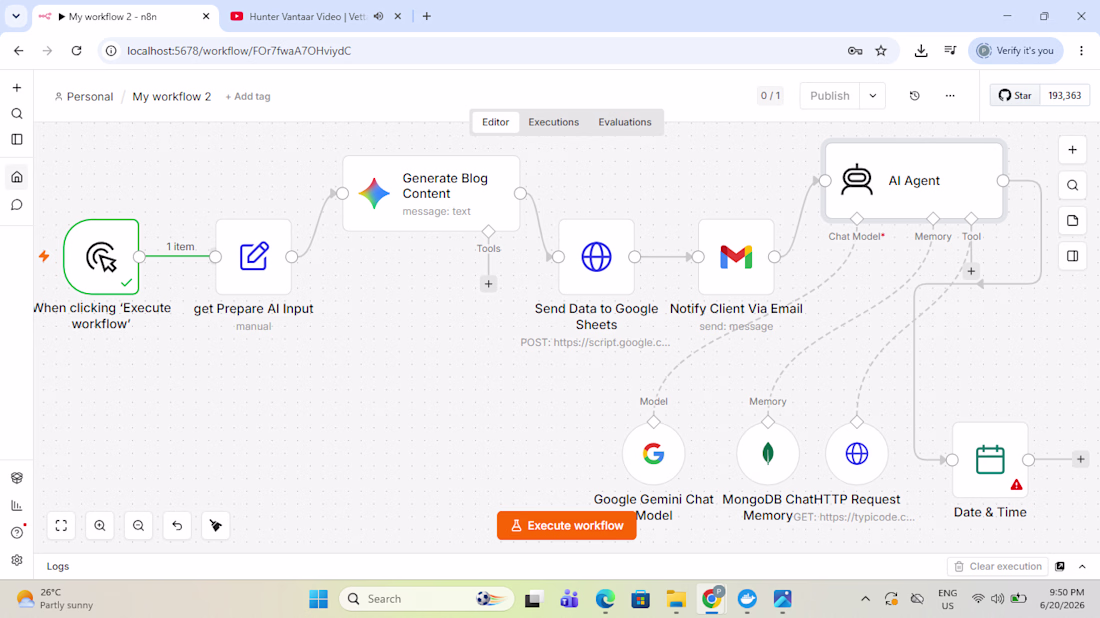This screenshot has height=618, width=1100.
Task: Expand the logs panel chevron
Action: [1082, 566]
